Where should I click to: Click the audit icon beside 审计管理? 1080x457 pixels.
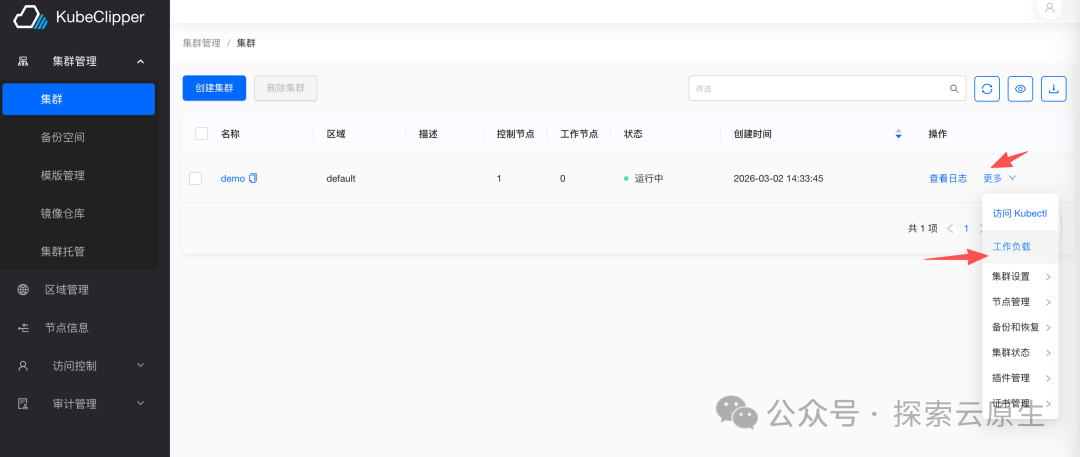(23, 403)
